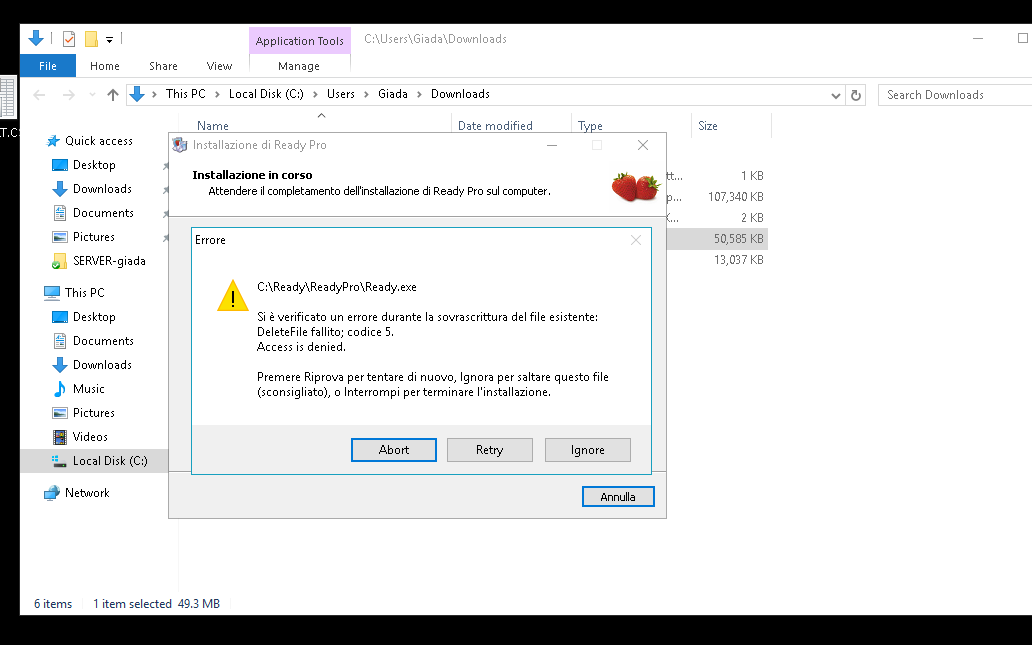Click 'Local Disk (C:)' breadcrumb in address bar
The height and width of the screenshot is (645, 1032).
pyautogui.click(x=266, y=94)
